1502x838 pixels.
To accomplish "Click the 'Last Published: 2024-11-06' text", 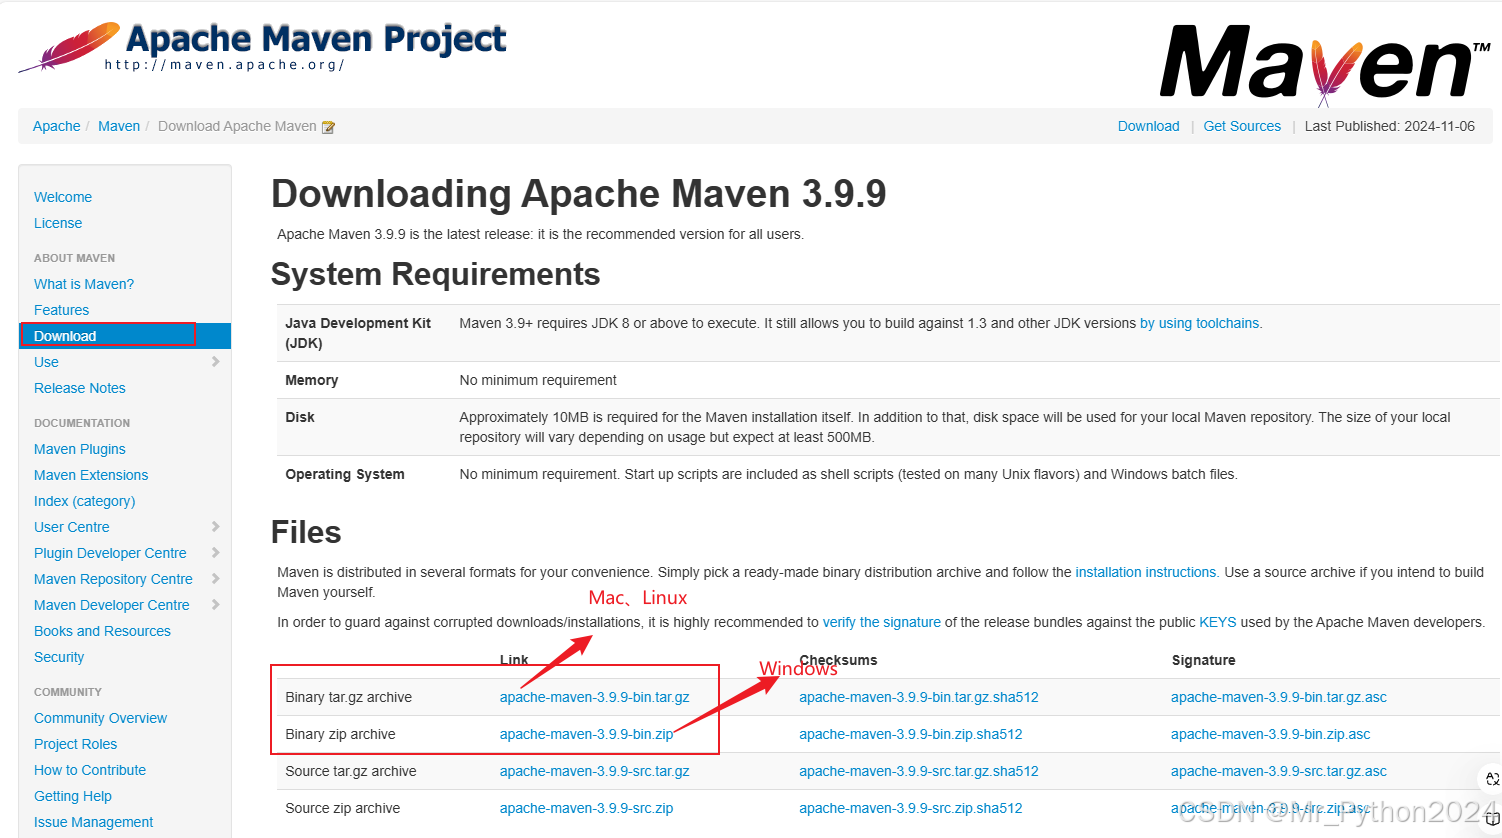I will pyautogui.click(x=1389, y=126).
